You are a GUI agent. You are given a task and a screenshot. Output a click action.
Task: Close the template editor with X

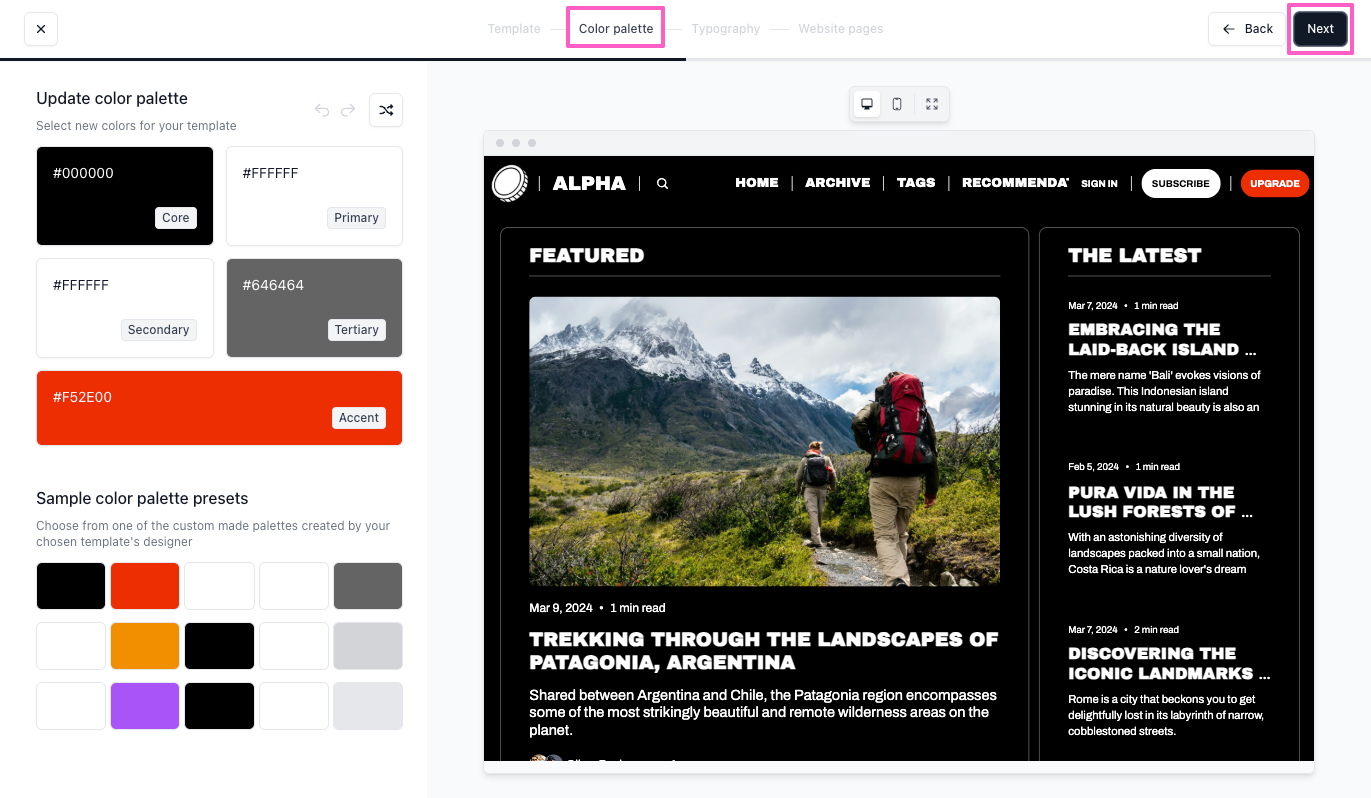(41, 29)
